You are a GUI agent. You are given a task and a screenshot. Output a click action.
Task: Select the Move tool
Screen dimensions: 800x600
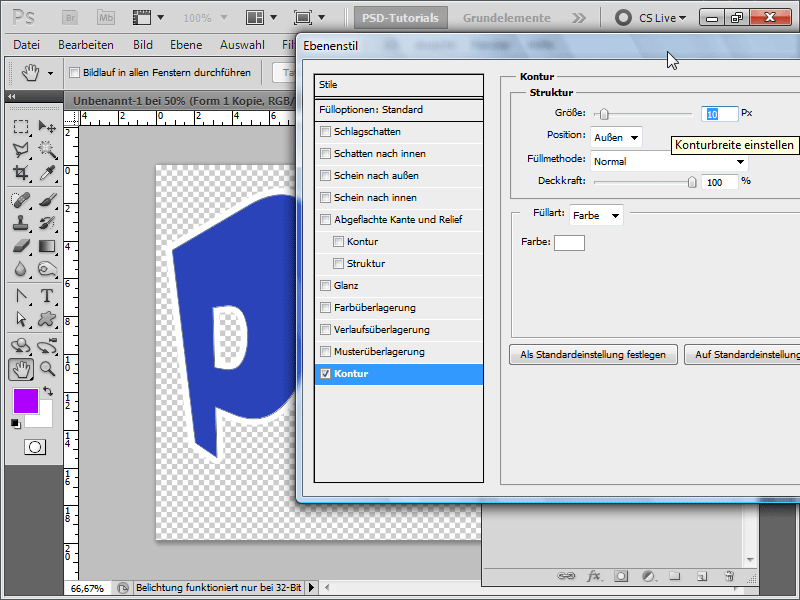47,126
